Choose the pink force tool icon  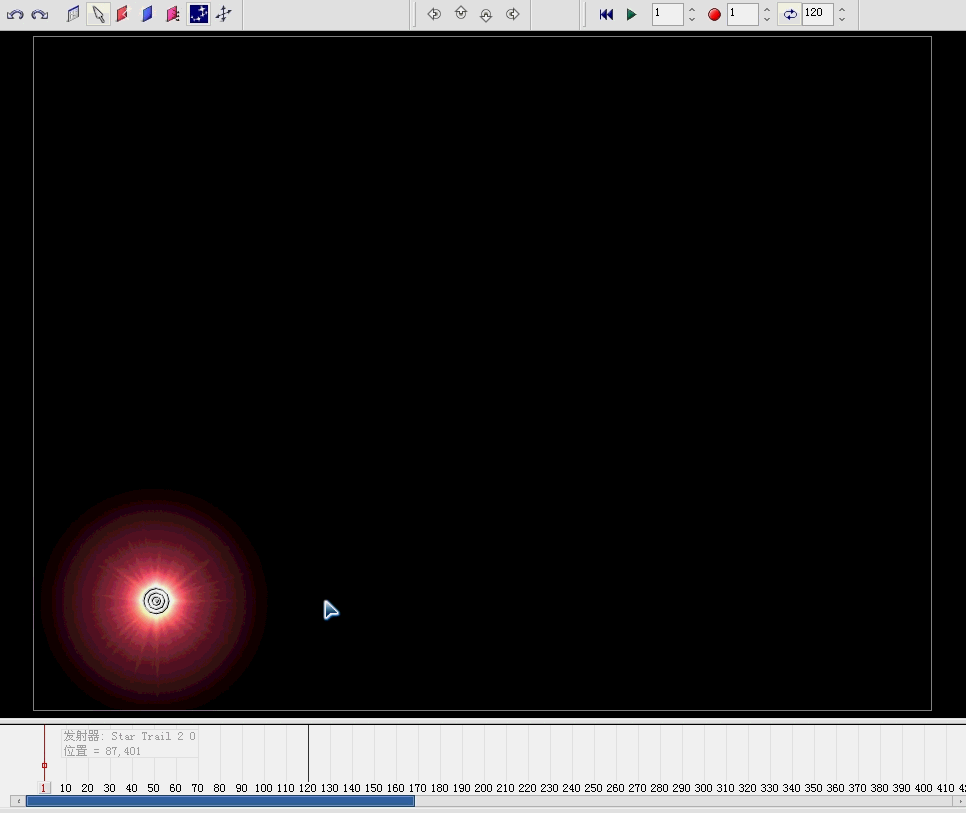pyautogui.click(x=173, y=14)
